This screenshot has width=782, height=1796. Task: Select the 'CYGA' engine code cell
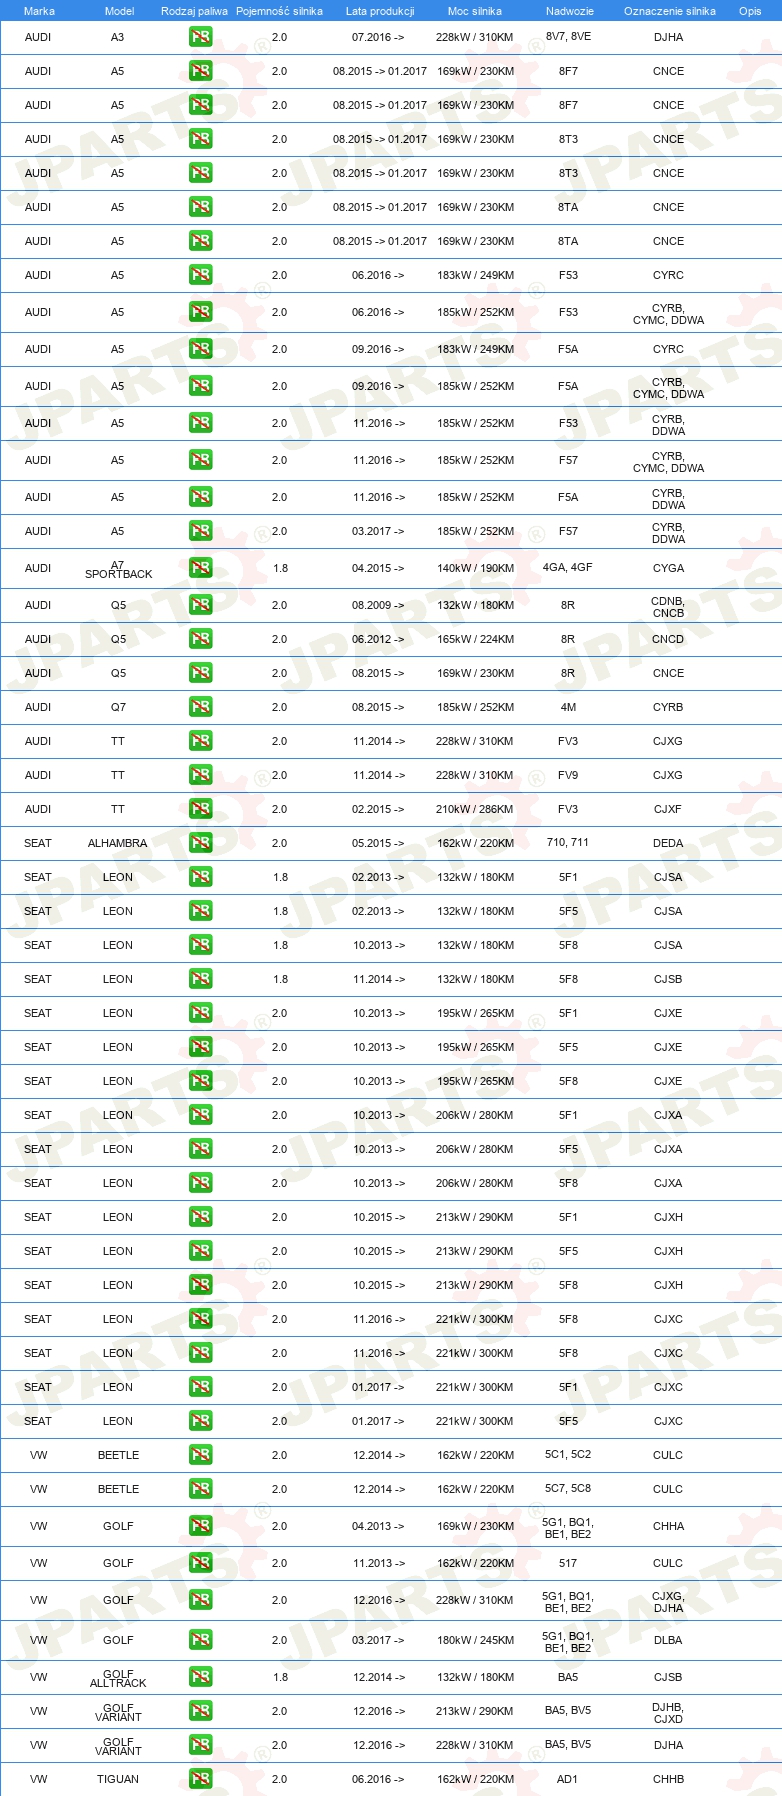pyautogui.click(x=668, y=568)
